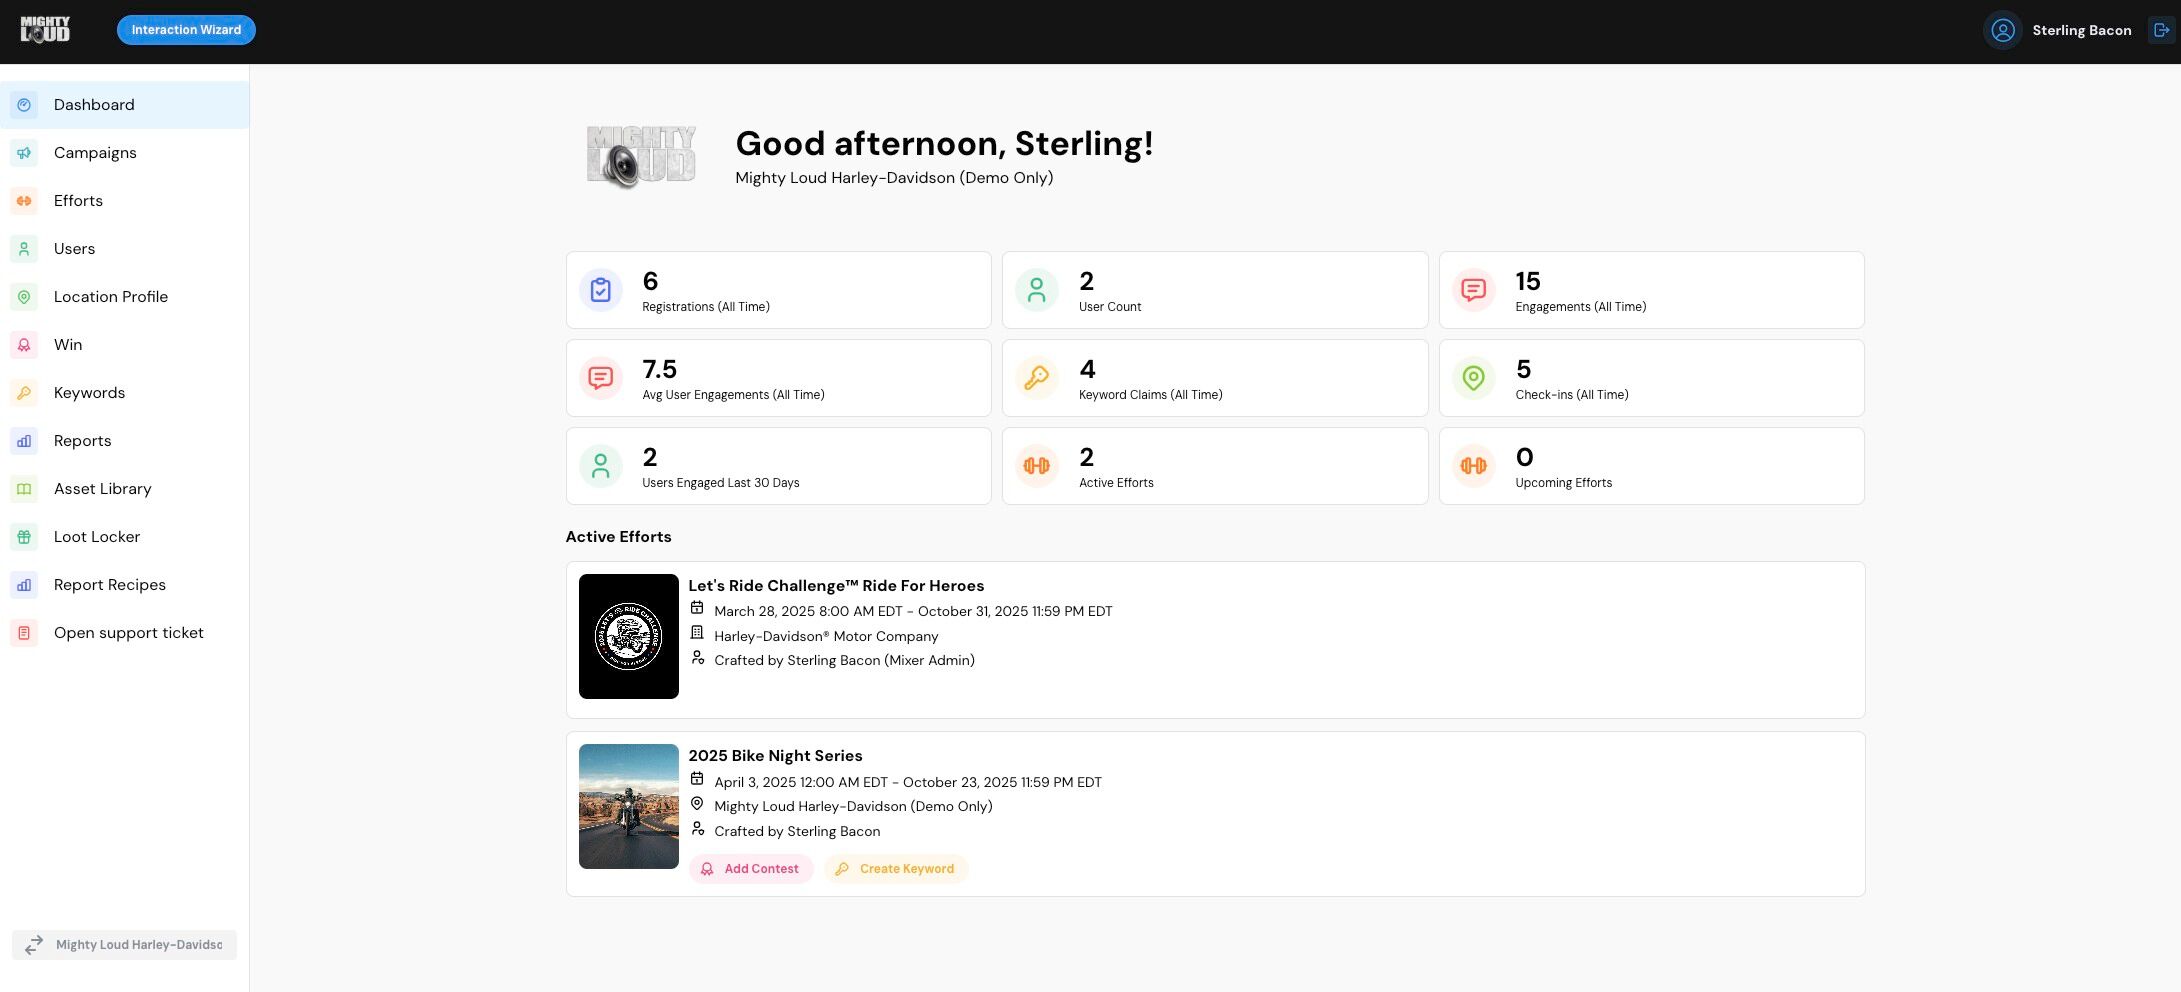The image size is (2181, 992).
Task: Click the Users Engaged Last 30 Days icon
Action: click(601, 466)
